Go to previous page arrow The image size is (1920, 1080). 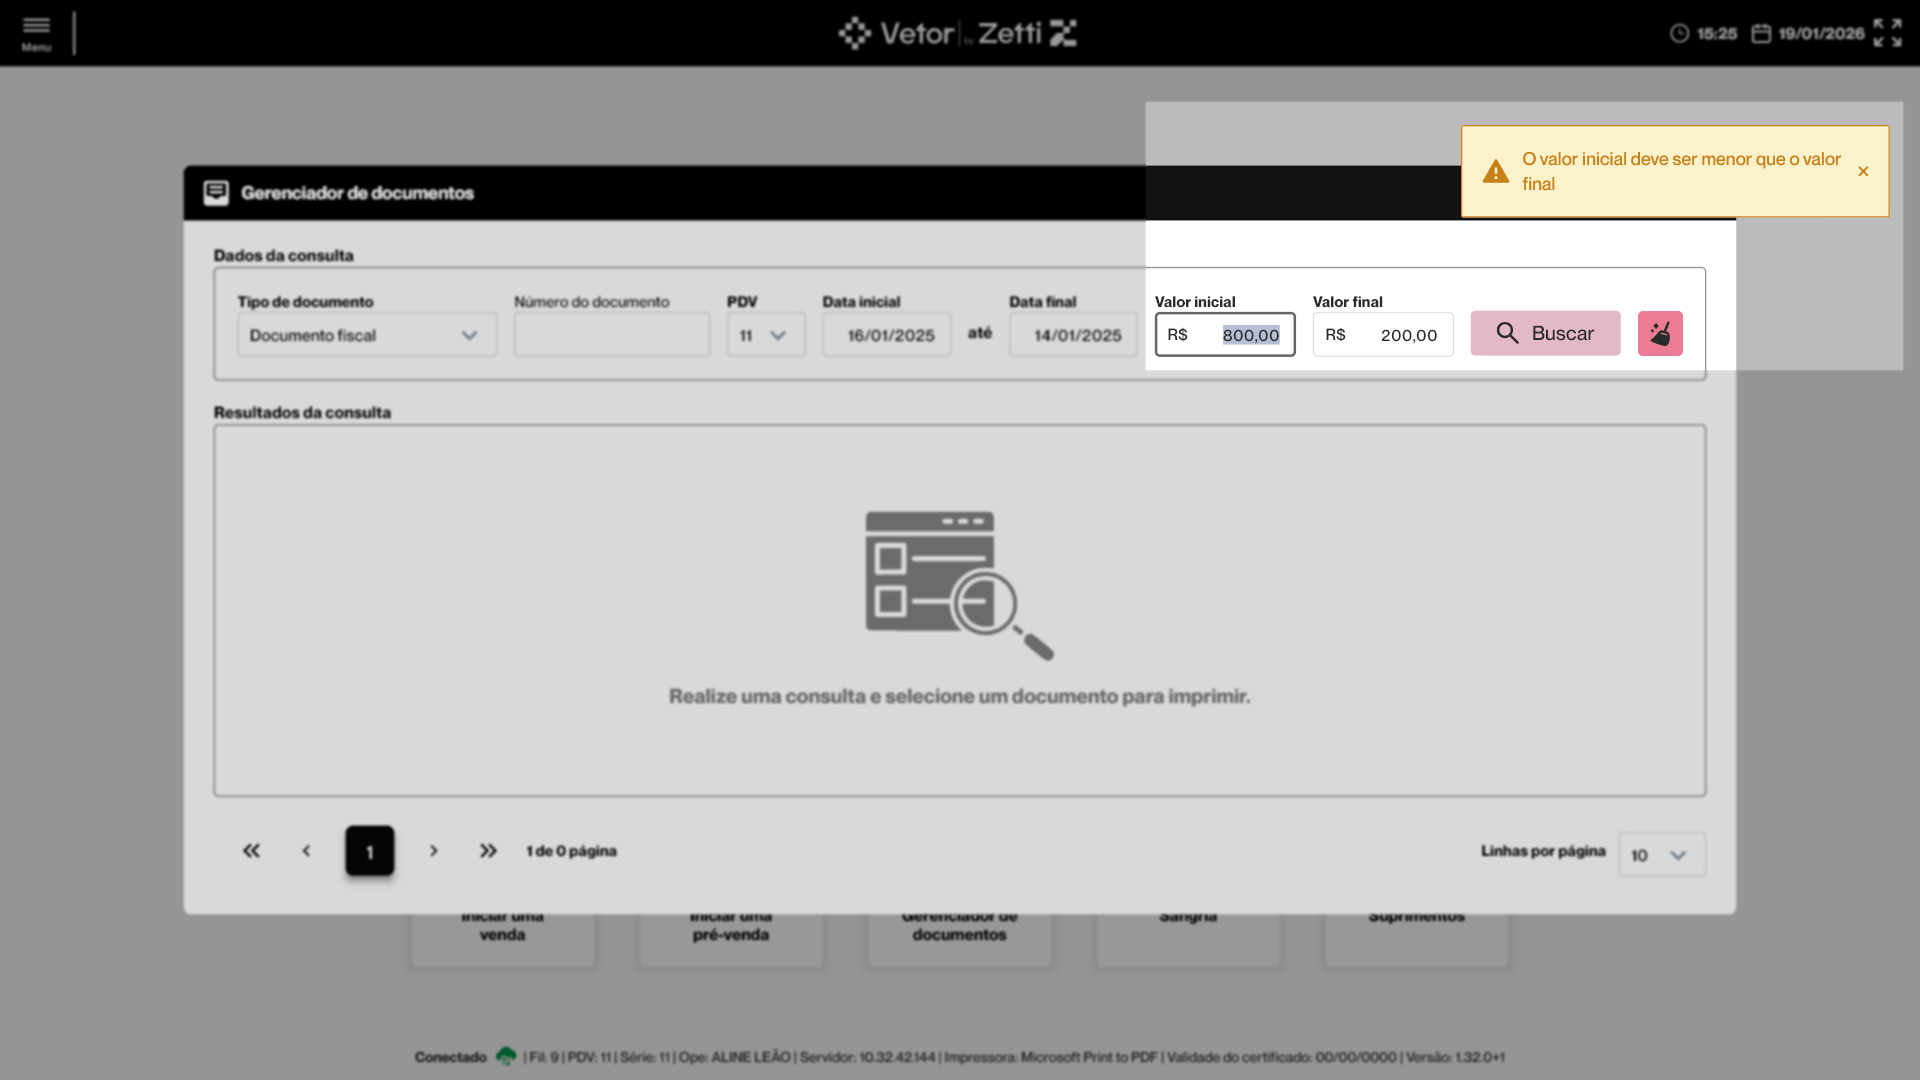coord(307,851)
